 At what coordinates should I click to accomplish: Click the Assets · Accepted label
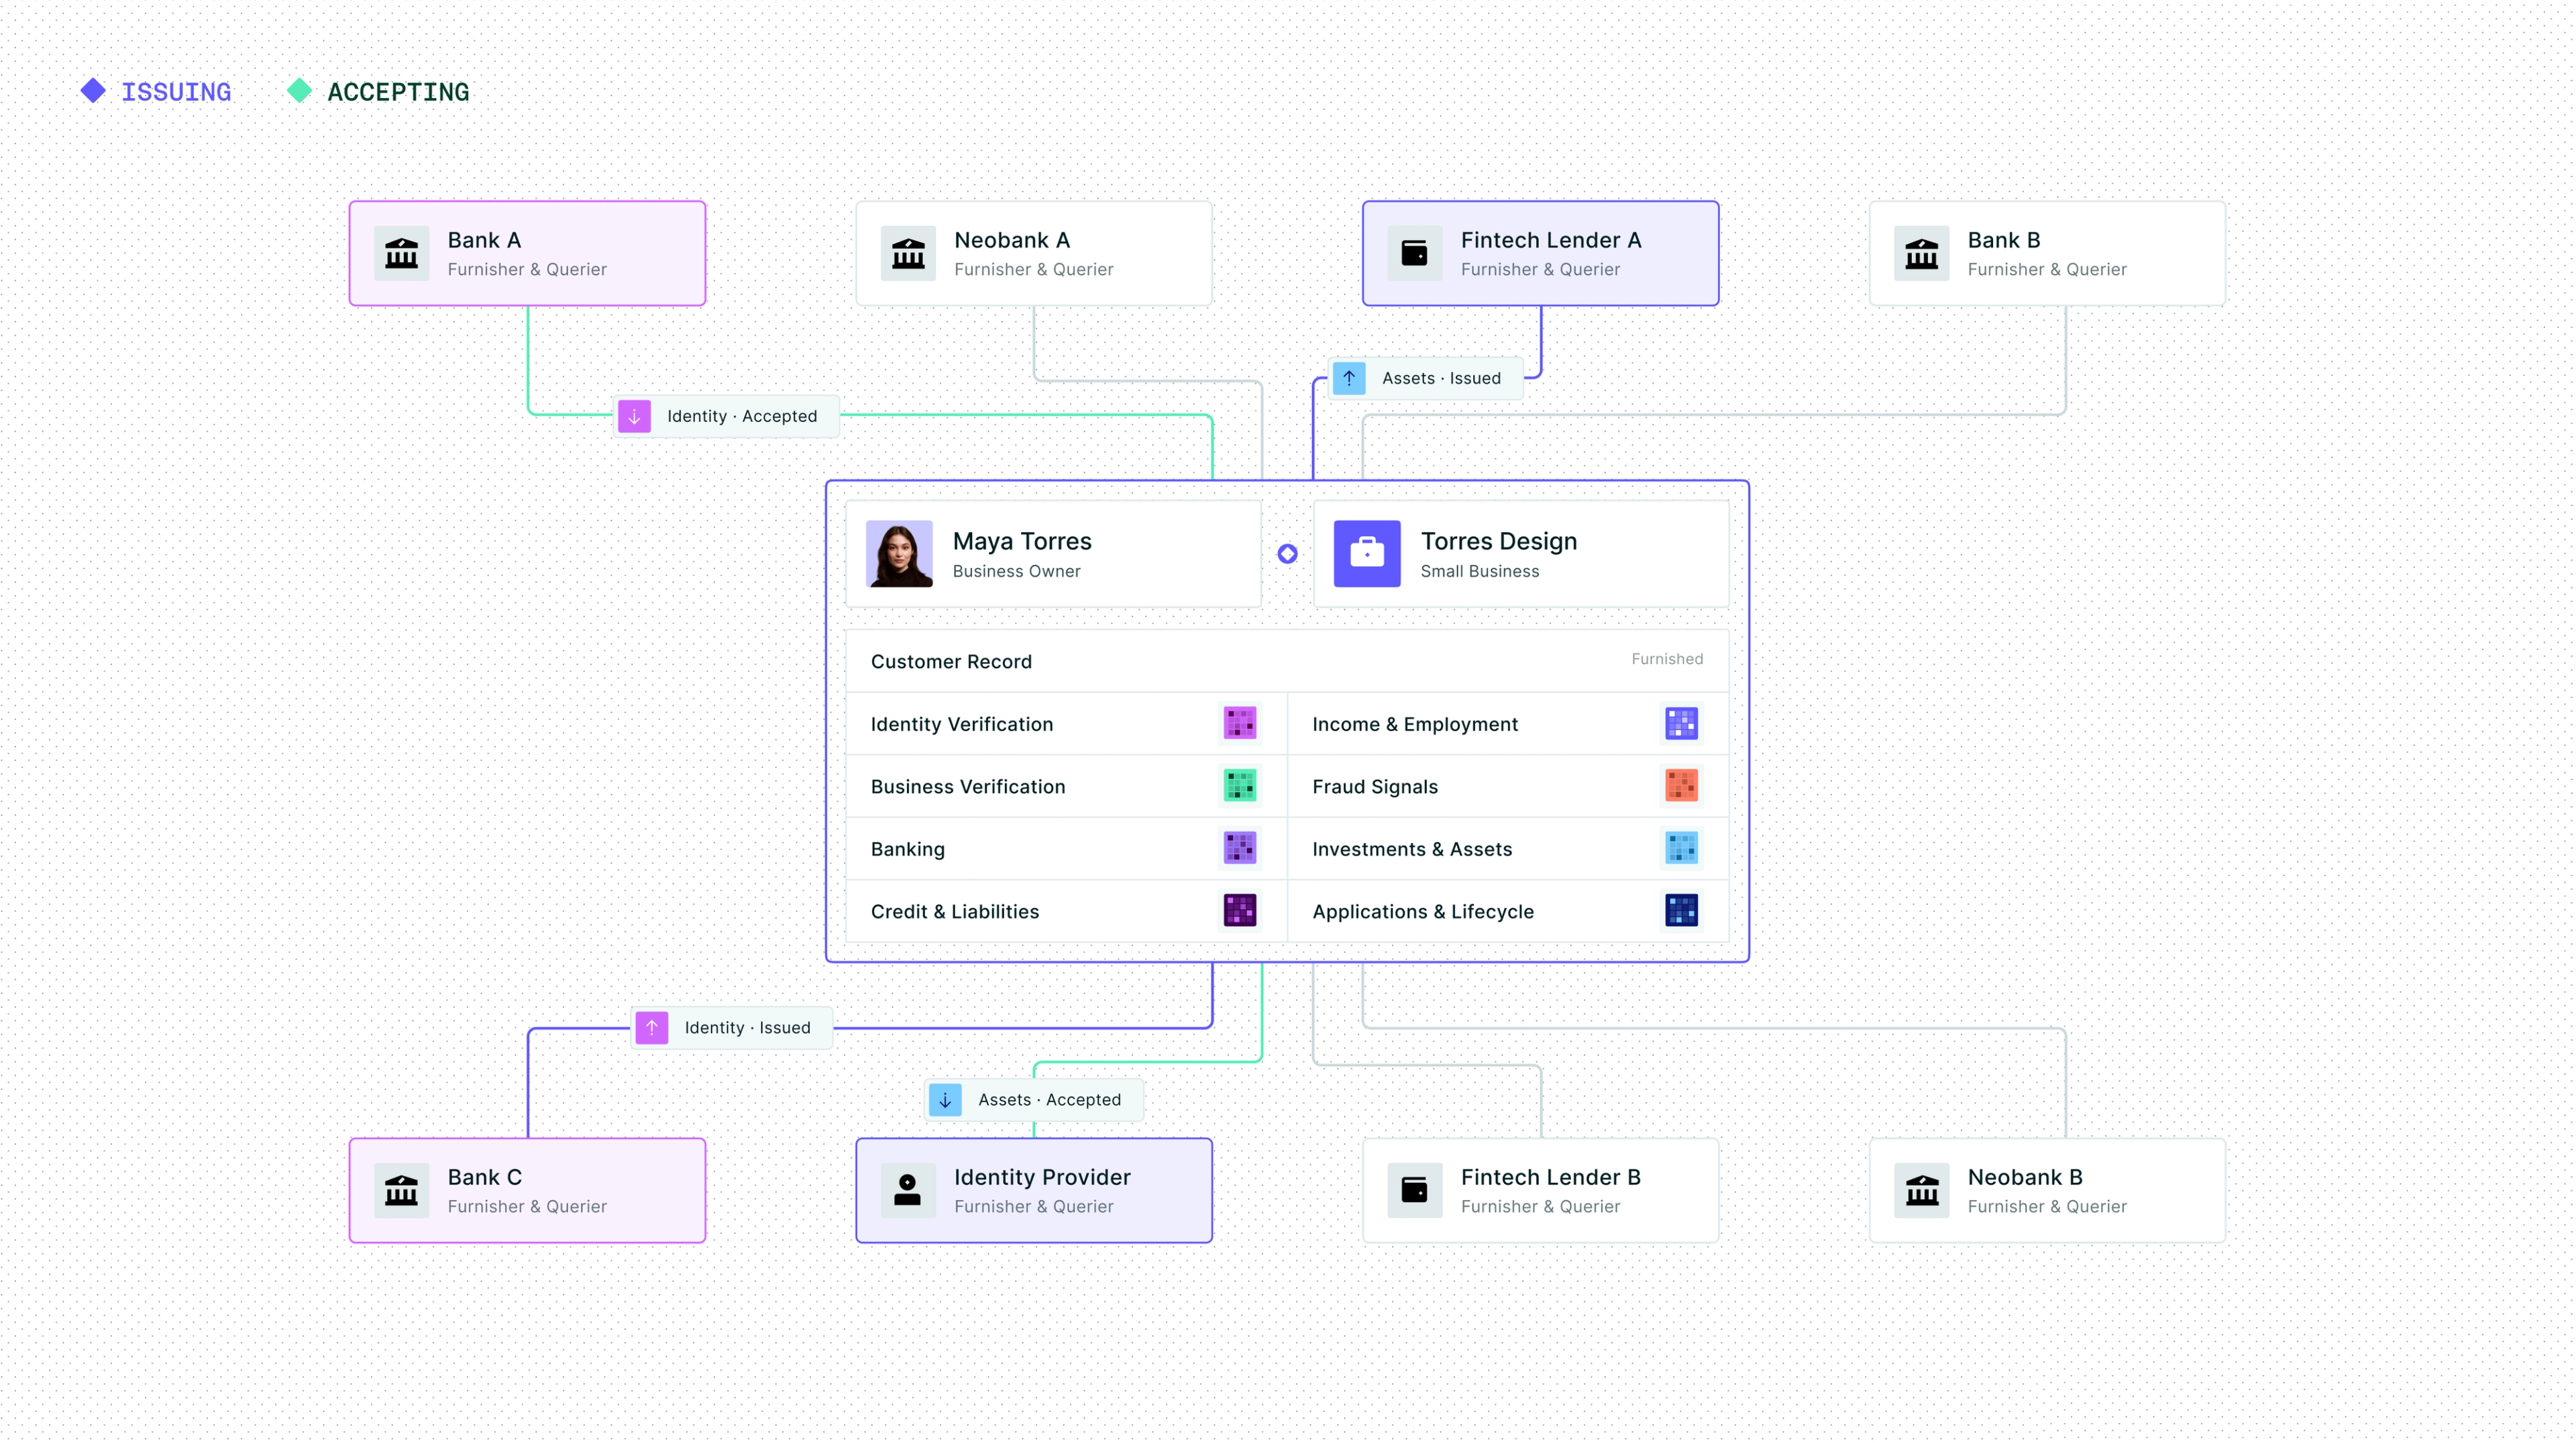pyautogui.click(x=1049, y=1099)
